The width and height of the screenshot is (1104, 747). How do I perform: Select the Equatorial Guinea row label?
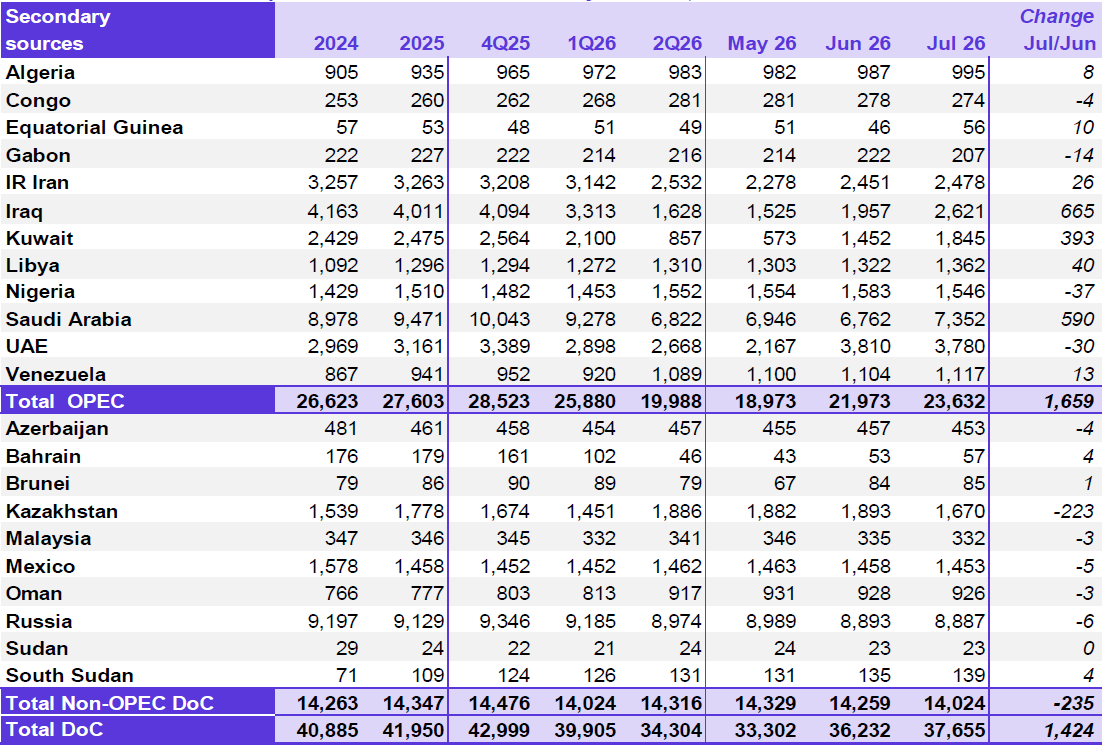(94, 127)
